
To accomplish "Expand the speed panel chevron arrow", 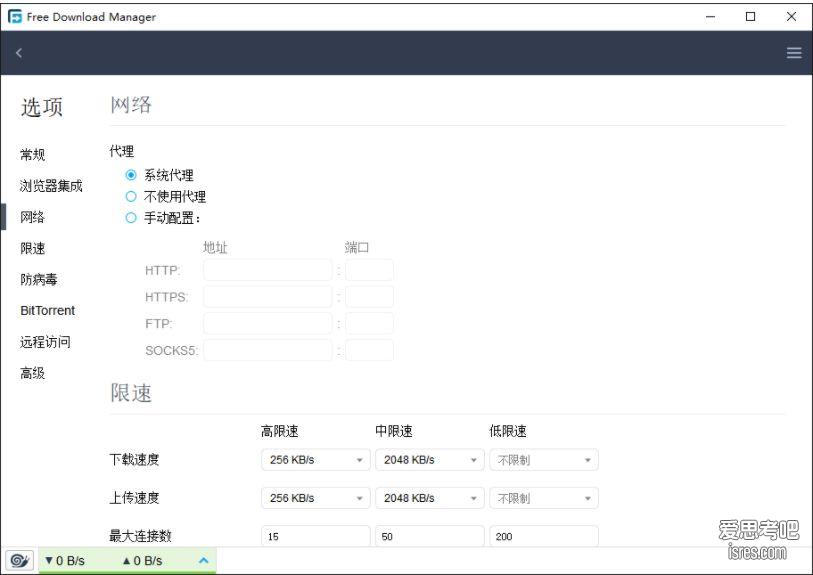I will coord(204,560).
